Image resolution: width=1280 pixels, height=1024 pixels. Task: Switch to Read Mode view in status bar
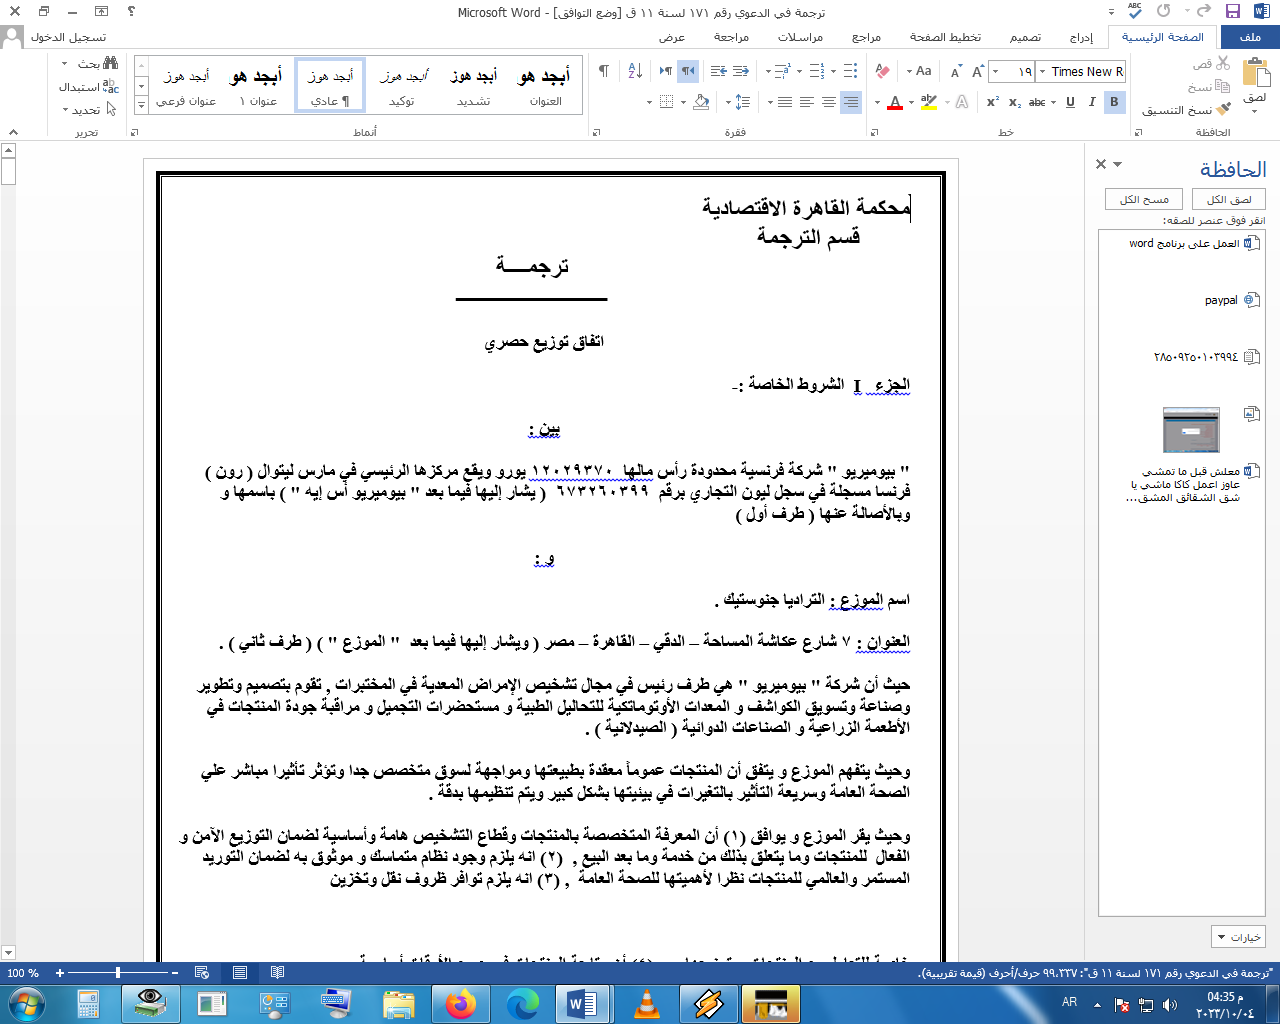[277, 972]
